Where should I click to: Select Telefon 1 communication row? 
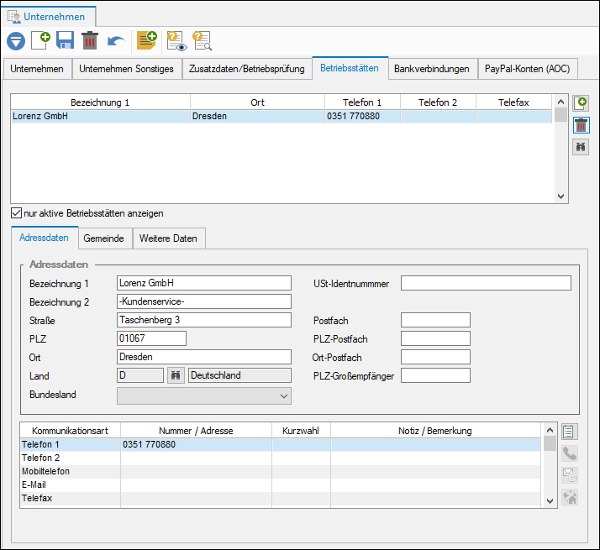coord(280,445)
